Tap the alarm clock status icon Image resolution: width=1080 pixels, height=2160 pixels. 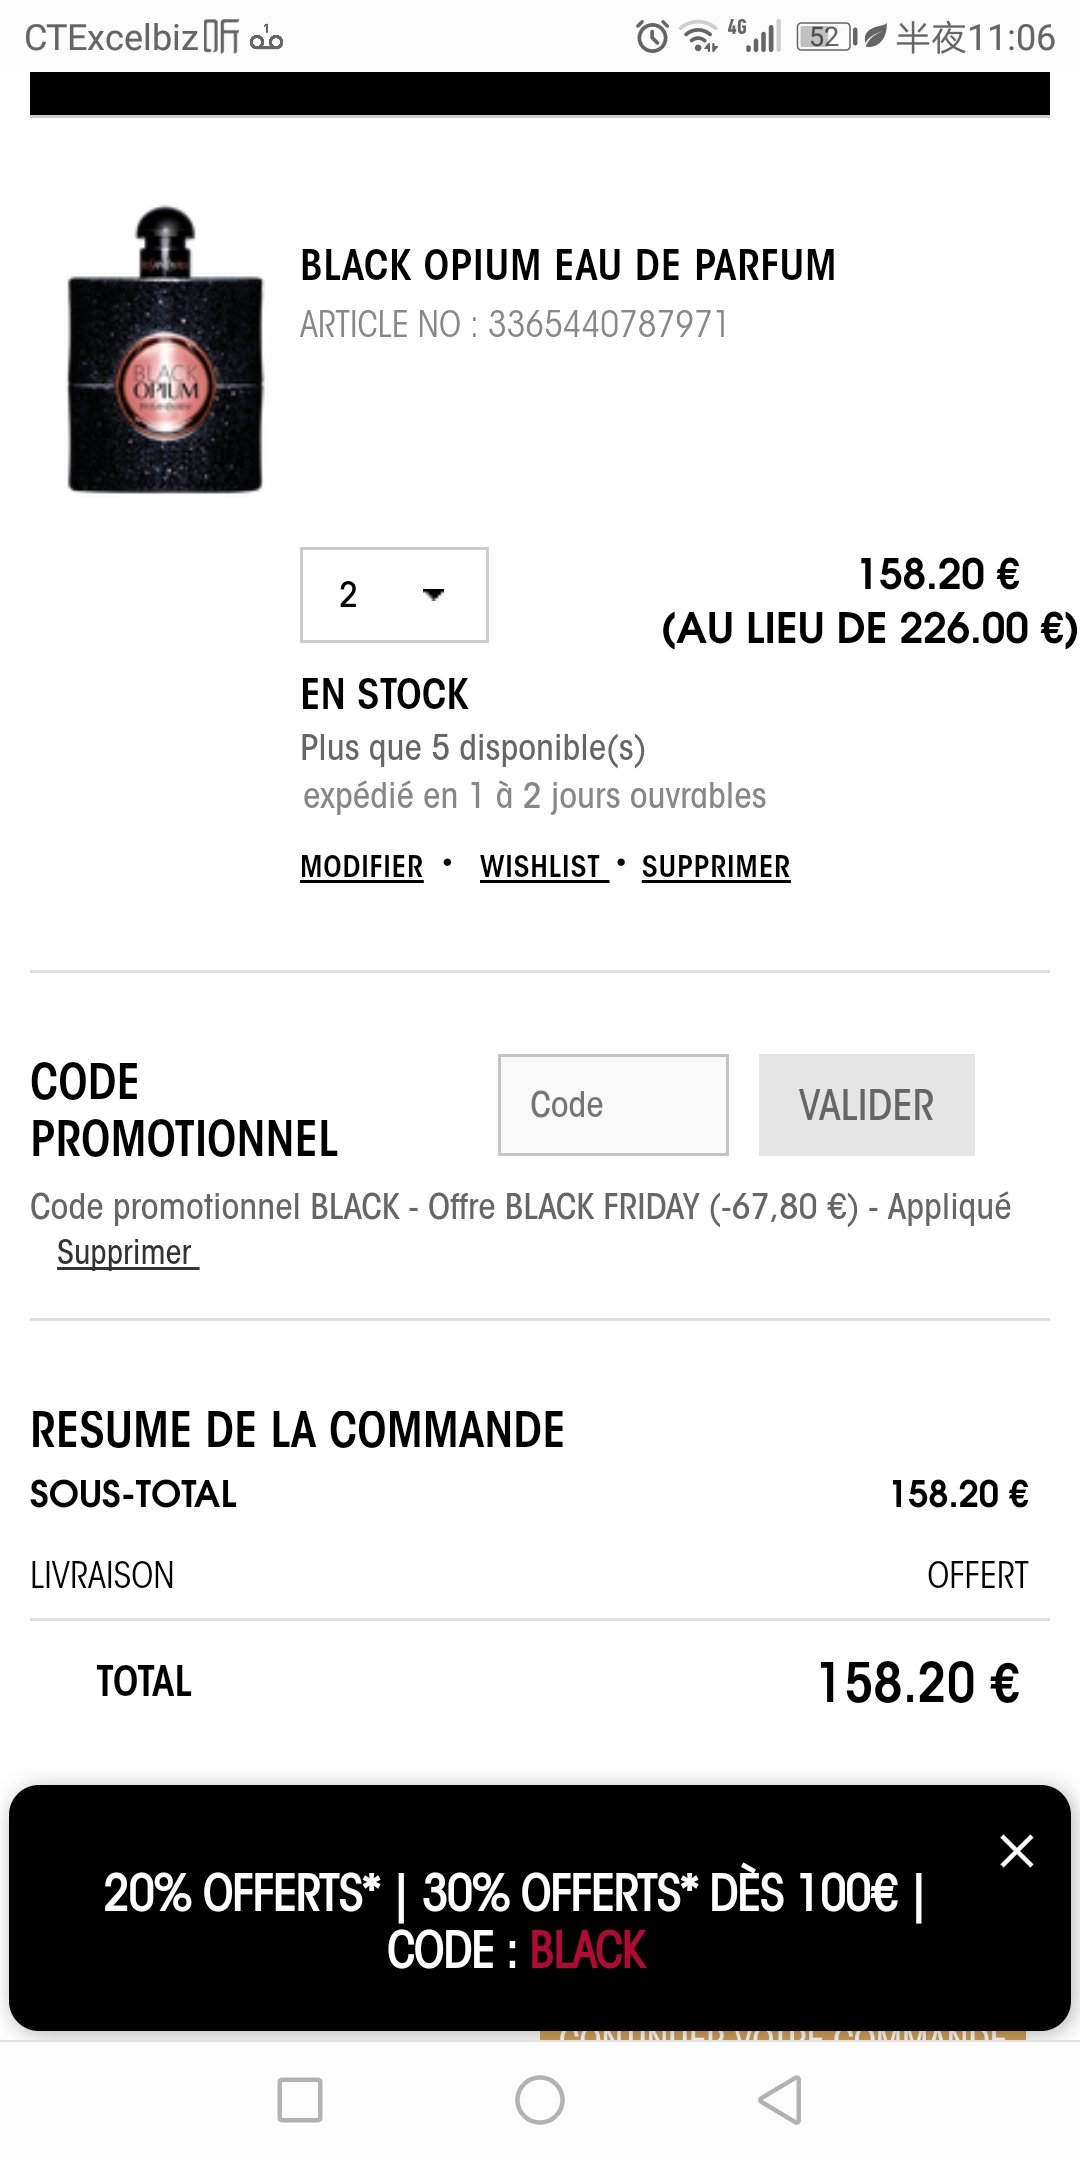653,38
